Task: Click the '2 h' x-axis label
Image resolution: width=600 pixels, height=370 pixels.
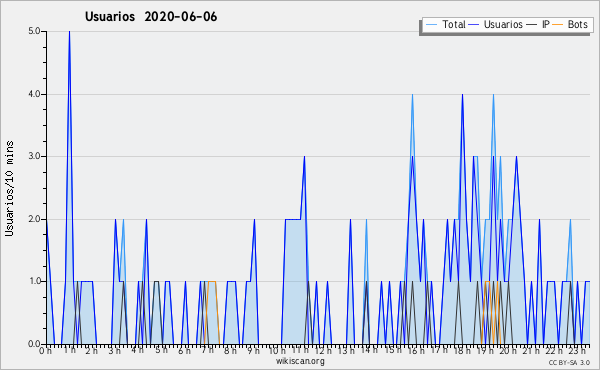Action: pyautogui.click(x=91, y=350)
